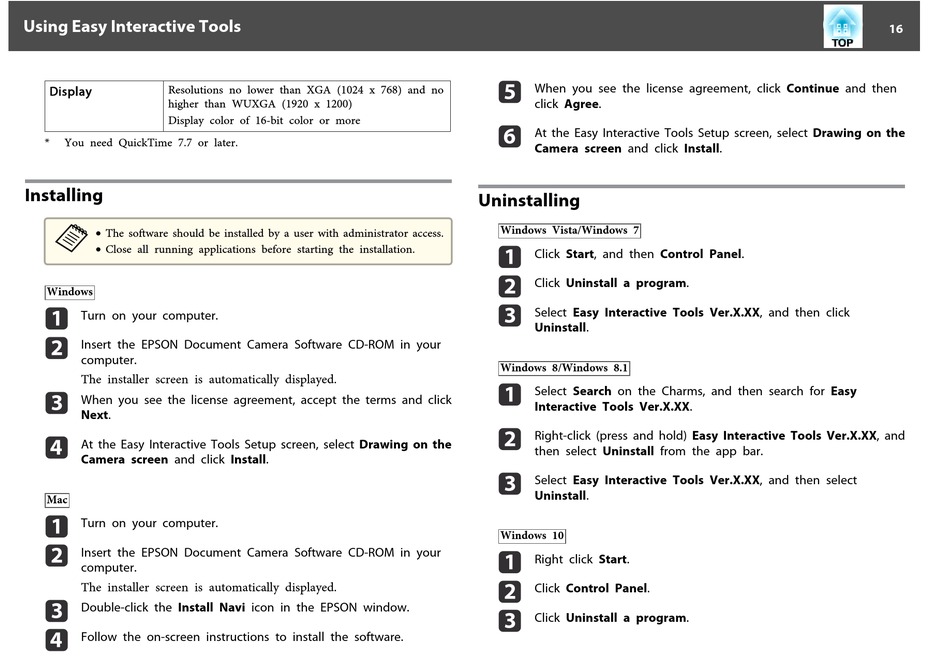Click 'Click Start, and then Control Panel.'
This screenshot has height=660, width=950.
tap(639, 254)
